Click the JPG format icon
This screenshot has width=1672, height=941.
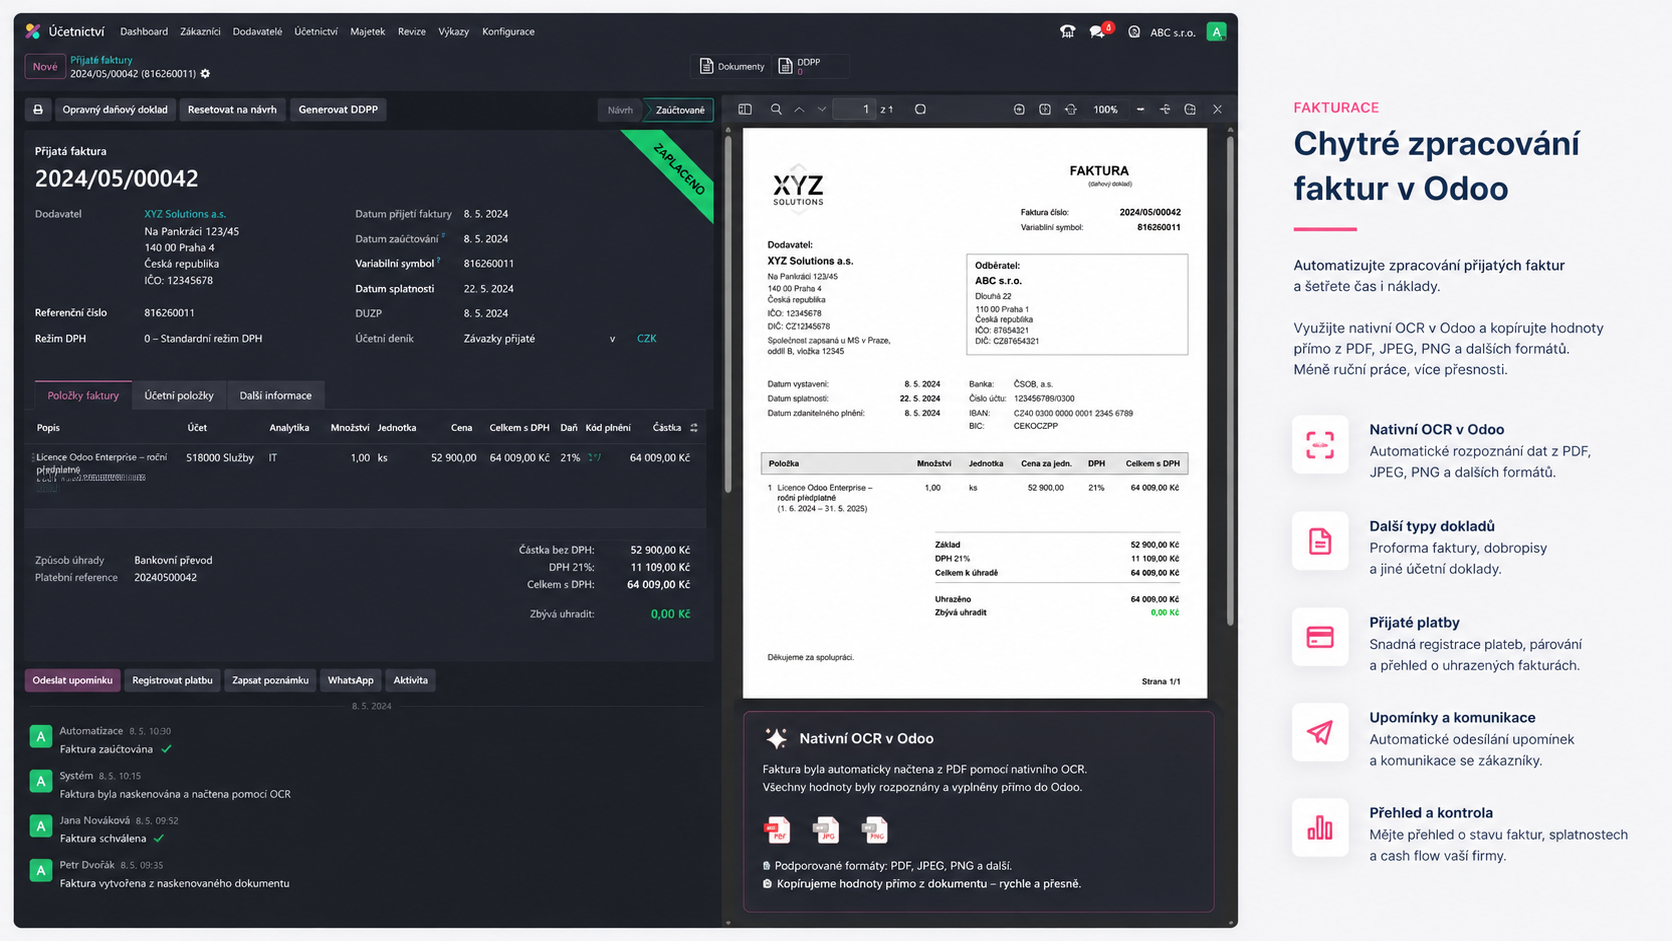pos(826,829)
